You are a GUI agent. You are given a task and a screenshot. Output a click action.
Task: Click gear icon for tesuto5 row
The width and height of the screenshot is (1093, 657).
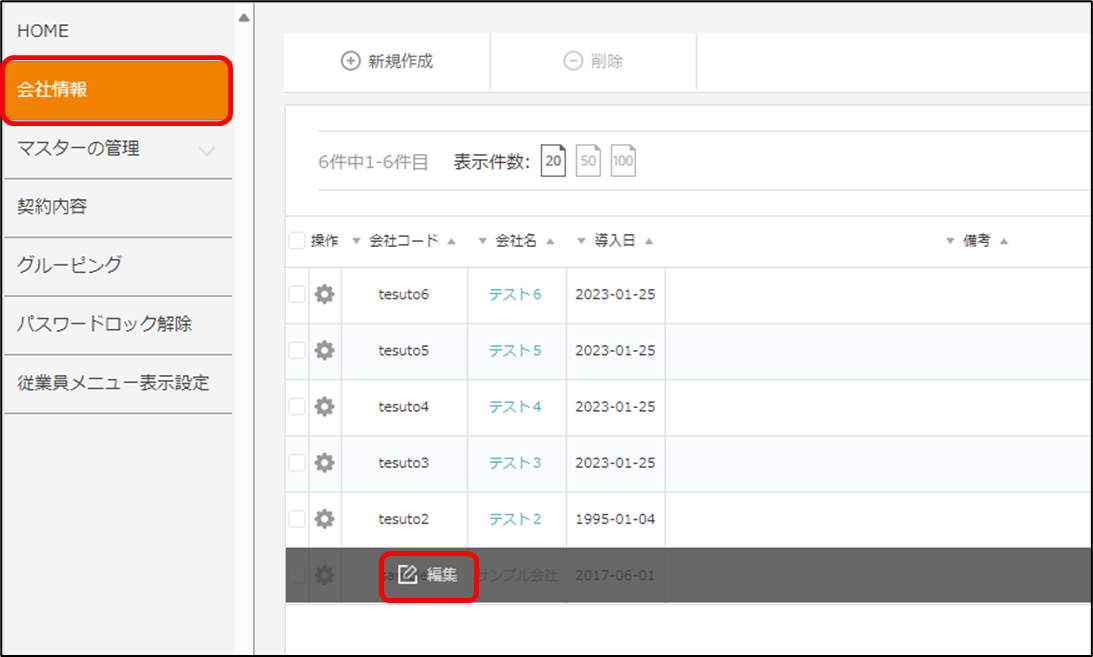coord(325,350)
